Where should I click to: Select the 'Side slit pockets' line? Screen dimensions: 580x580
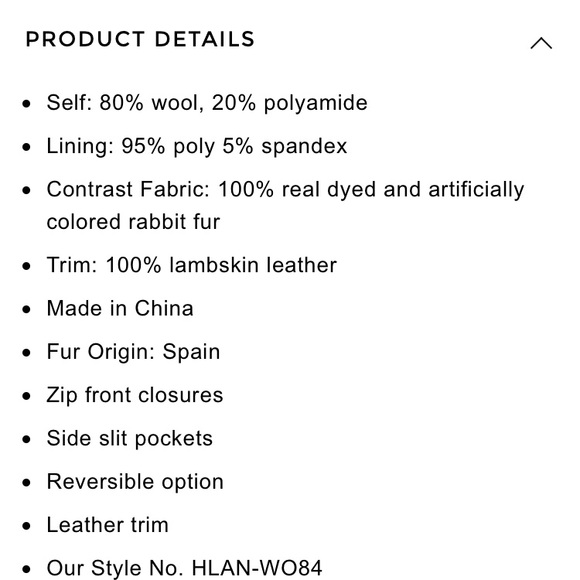point(129,438)
